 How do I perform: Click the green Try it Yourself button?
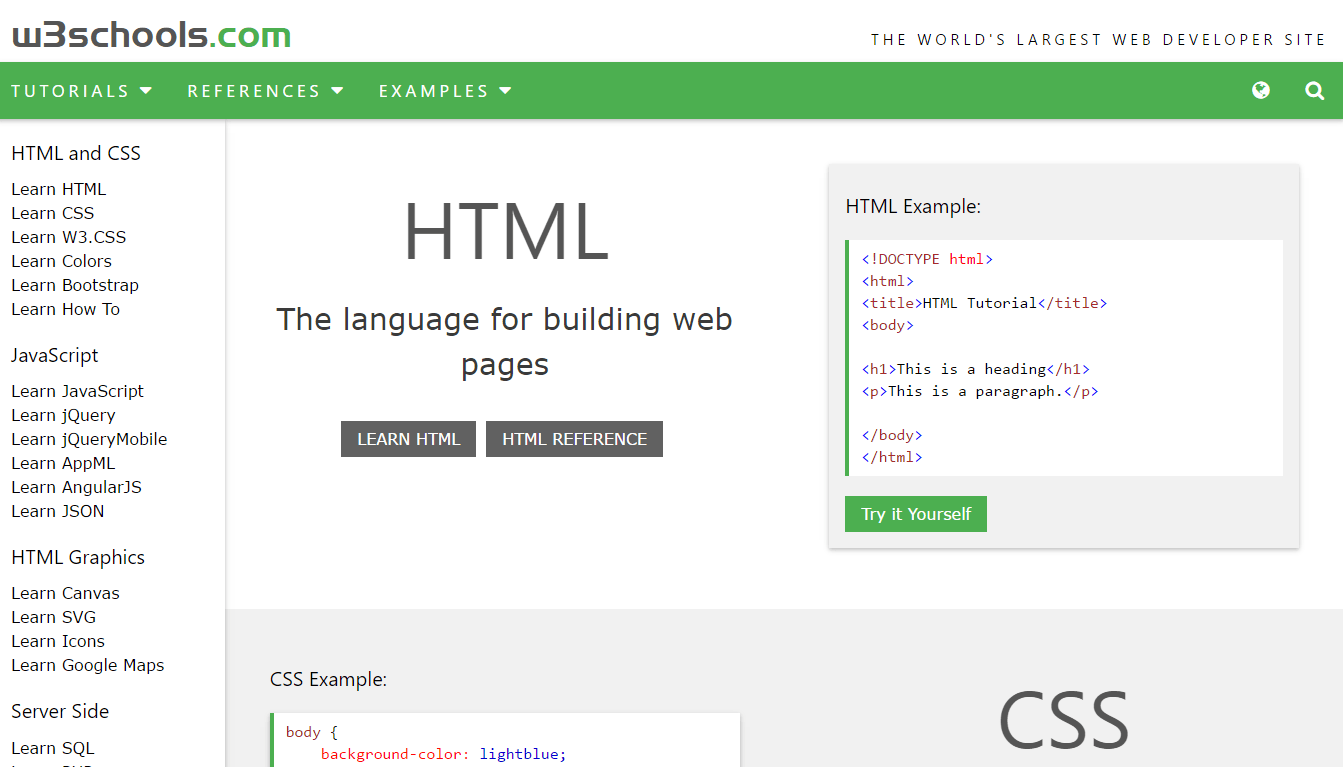[x=916, y=514]
